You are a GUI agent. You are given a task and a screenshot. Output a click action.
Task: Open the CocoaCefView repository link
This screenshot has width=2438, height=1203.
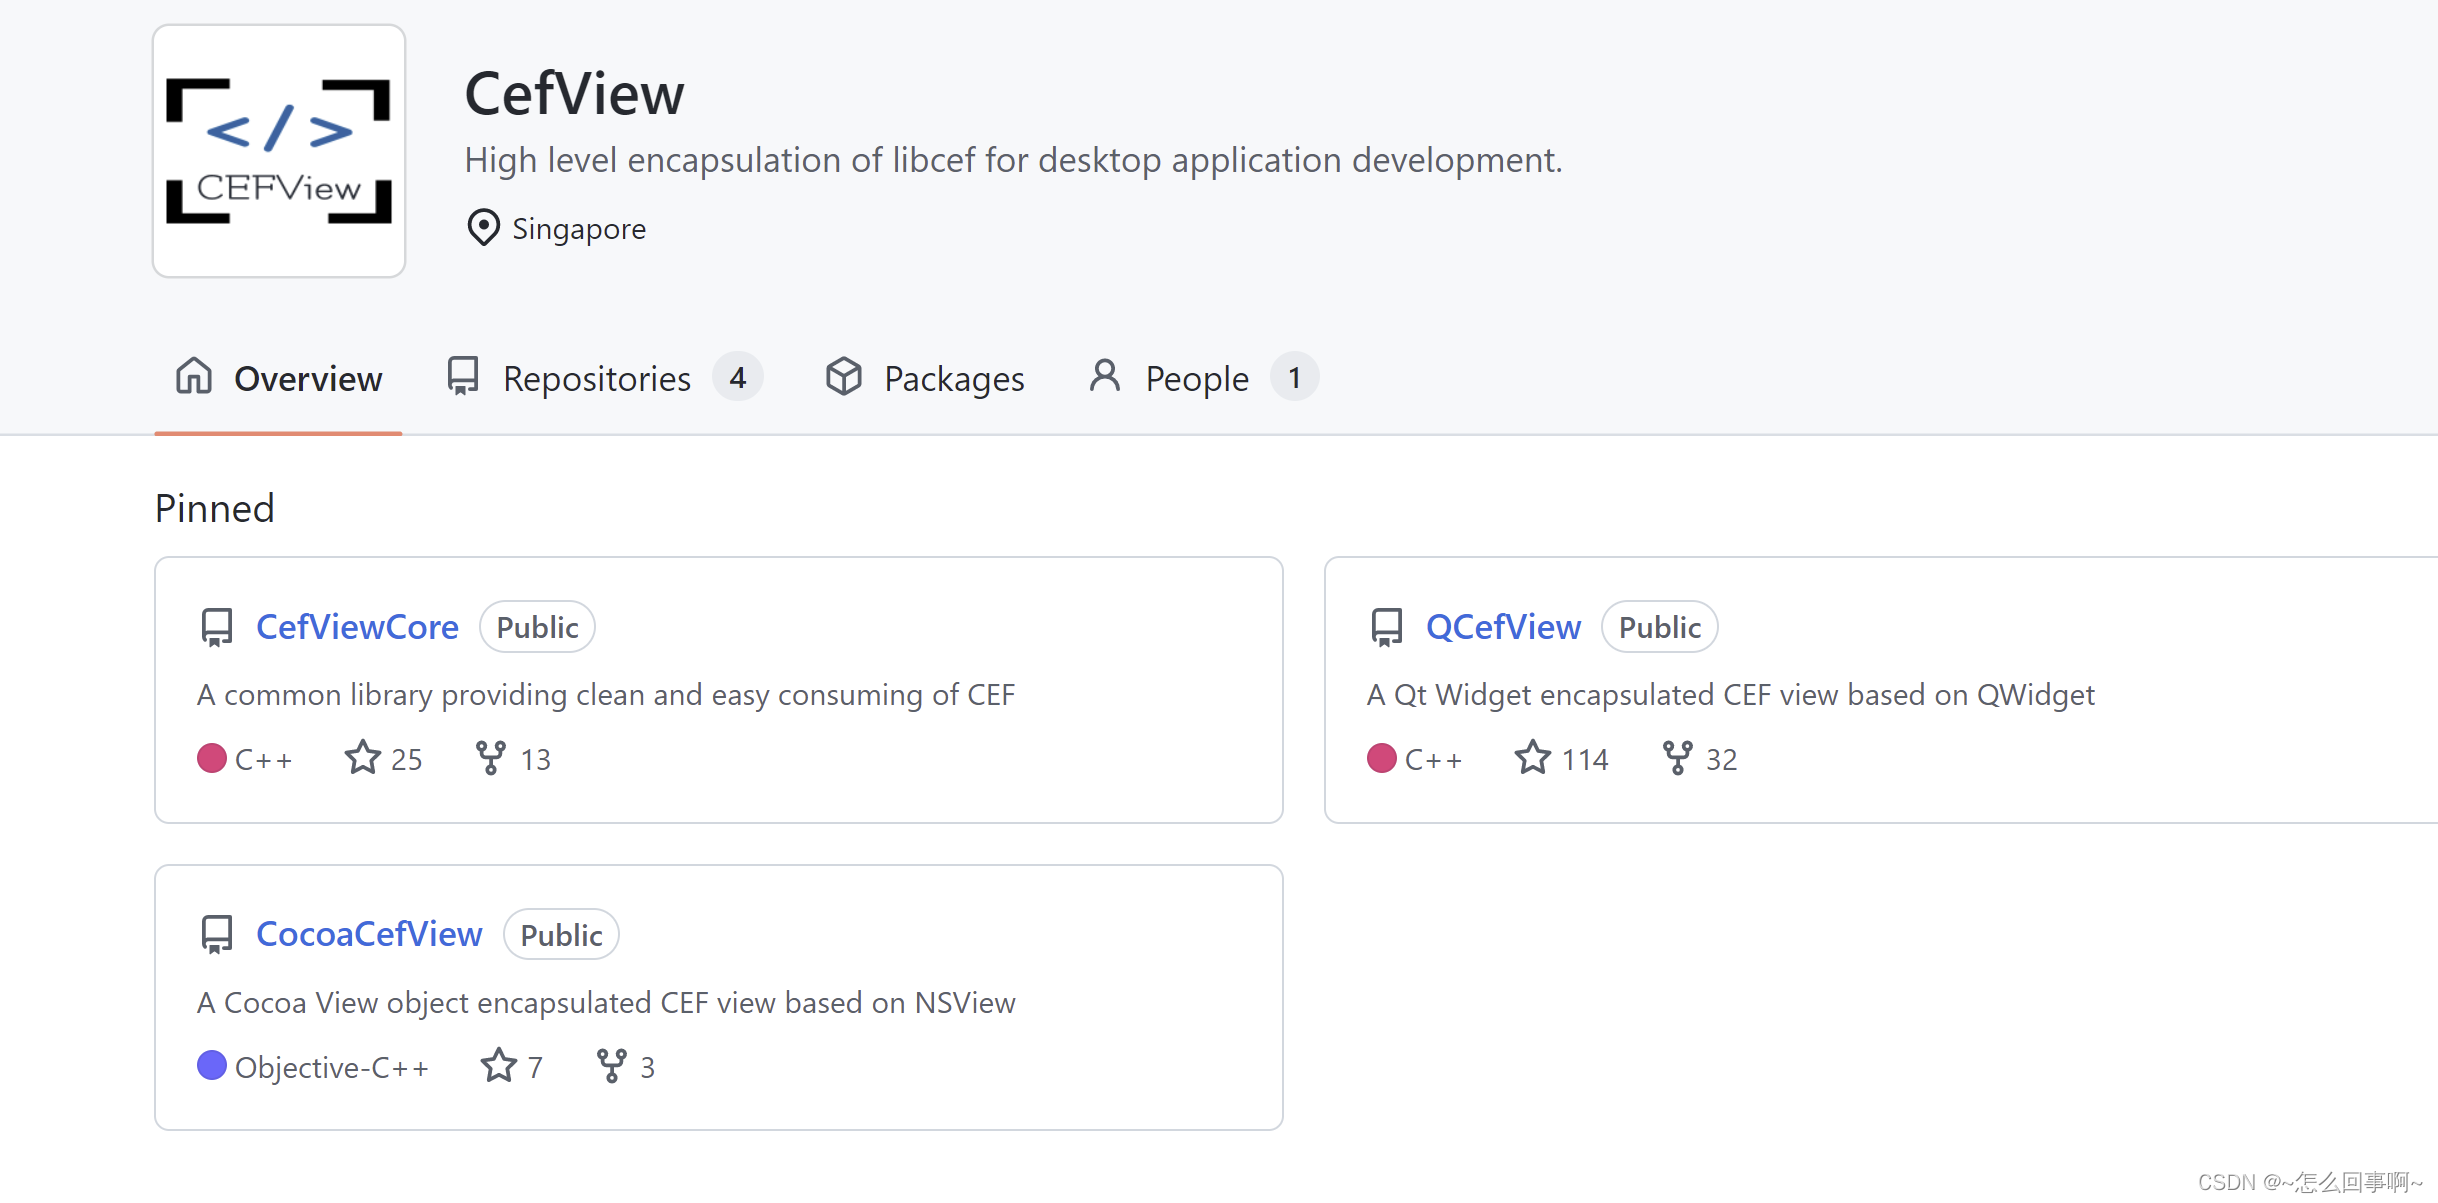[x=369, y=933]
